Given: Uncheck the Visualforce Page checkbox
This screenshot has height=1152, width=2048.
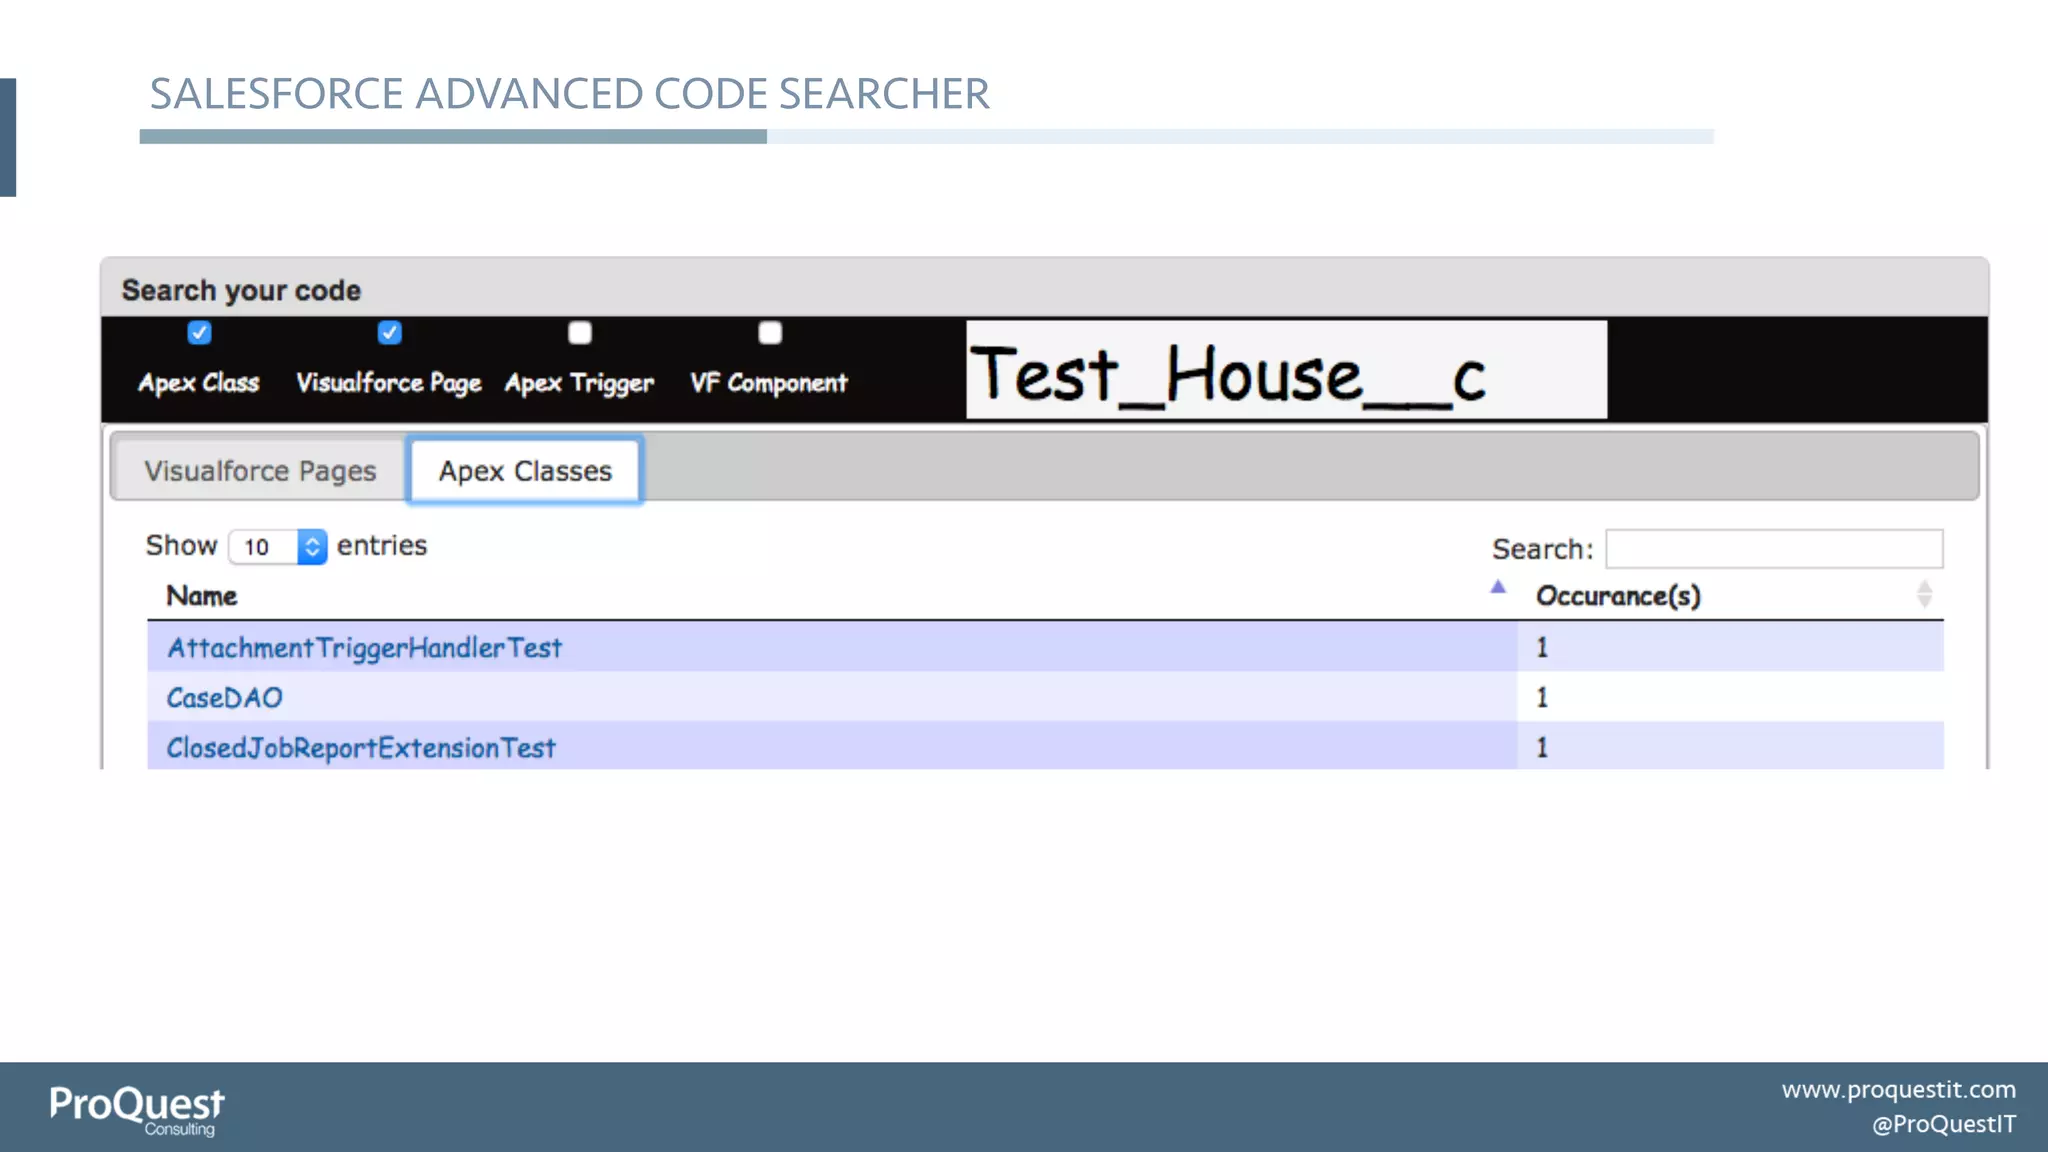Looking at the screenshot, I should tap(389, 333).
